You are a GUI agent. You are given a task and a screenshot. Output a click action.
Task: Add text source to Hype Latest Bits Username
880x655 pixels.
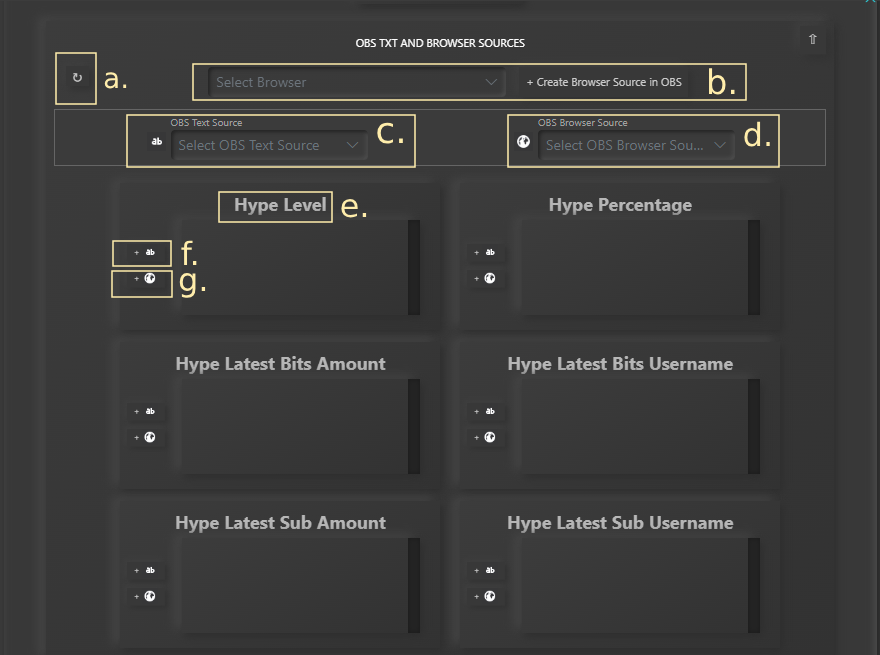[485, 411]
